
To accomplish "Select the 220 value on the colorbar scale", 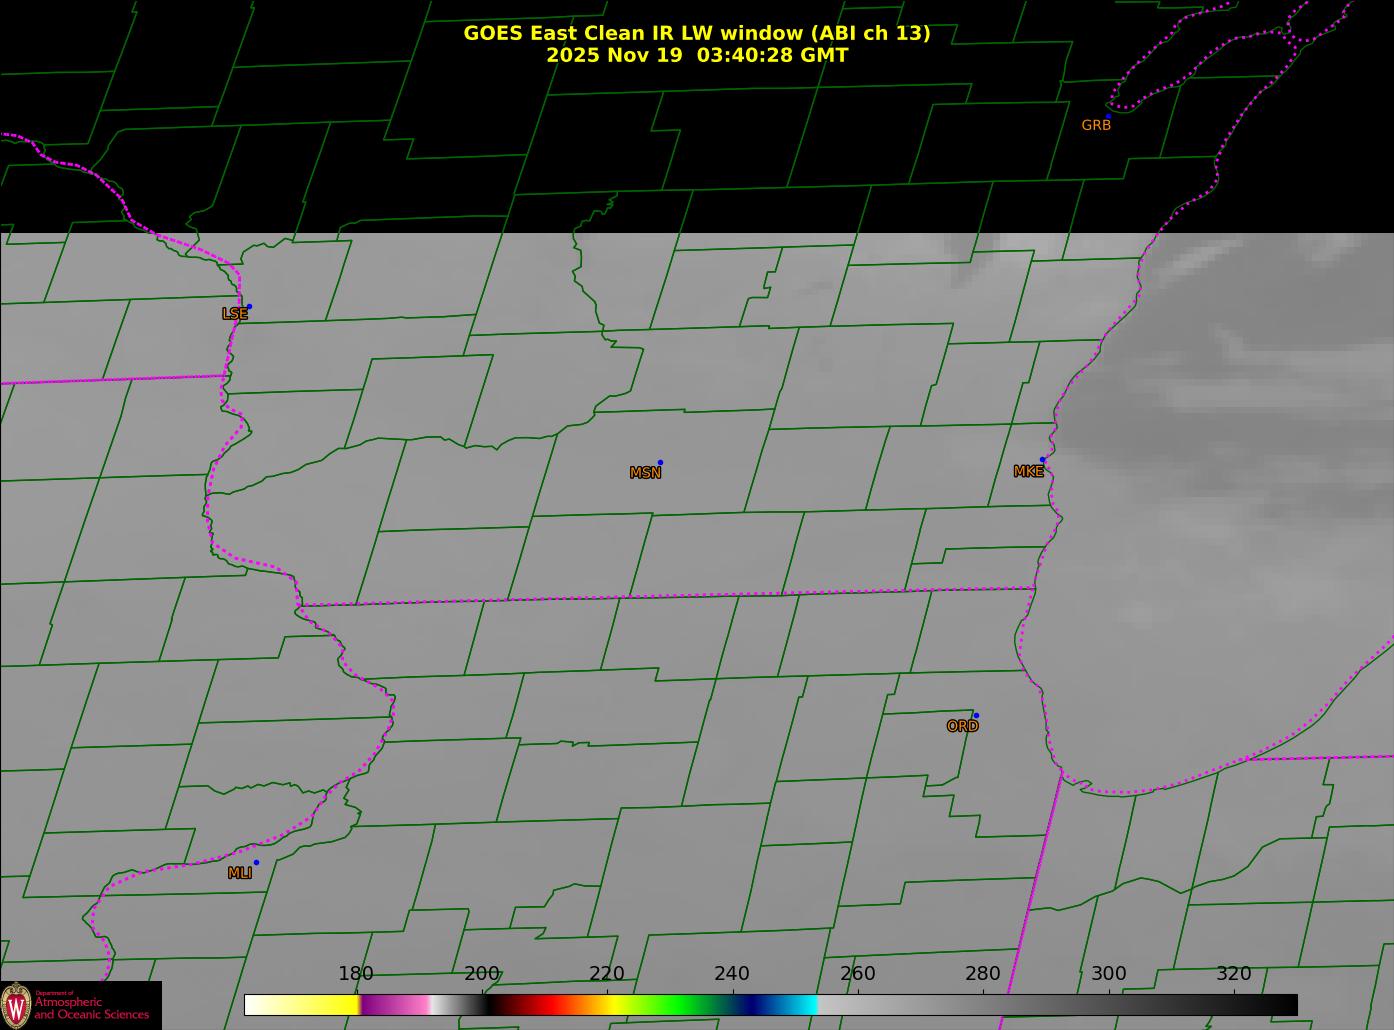I will [x=606, y=974].
